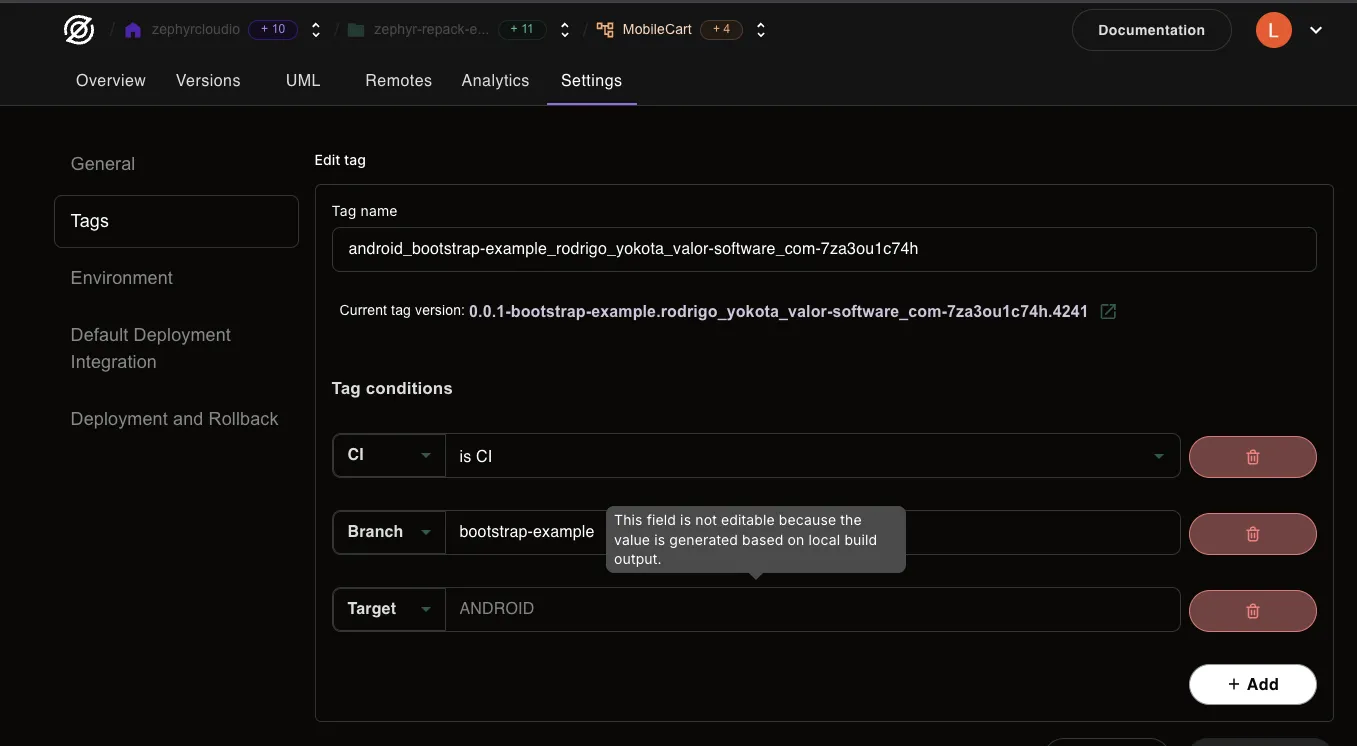
Task: Switch to the Analytics tab
Action: pyautogui.click(x=495, y=81)
